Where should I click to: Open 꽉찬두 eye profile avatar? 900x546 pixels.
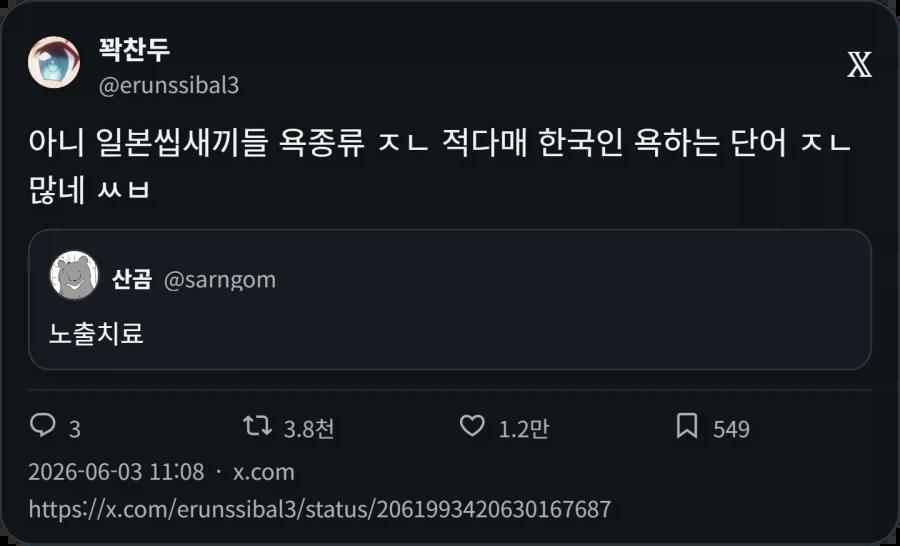point(53,62)
